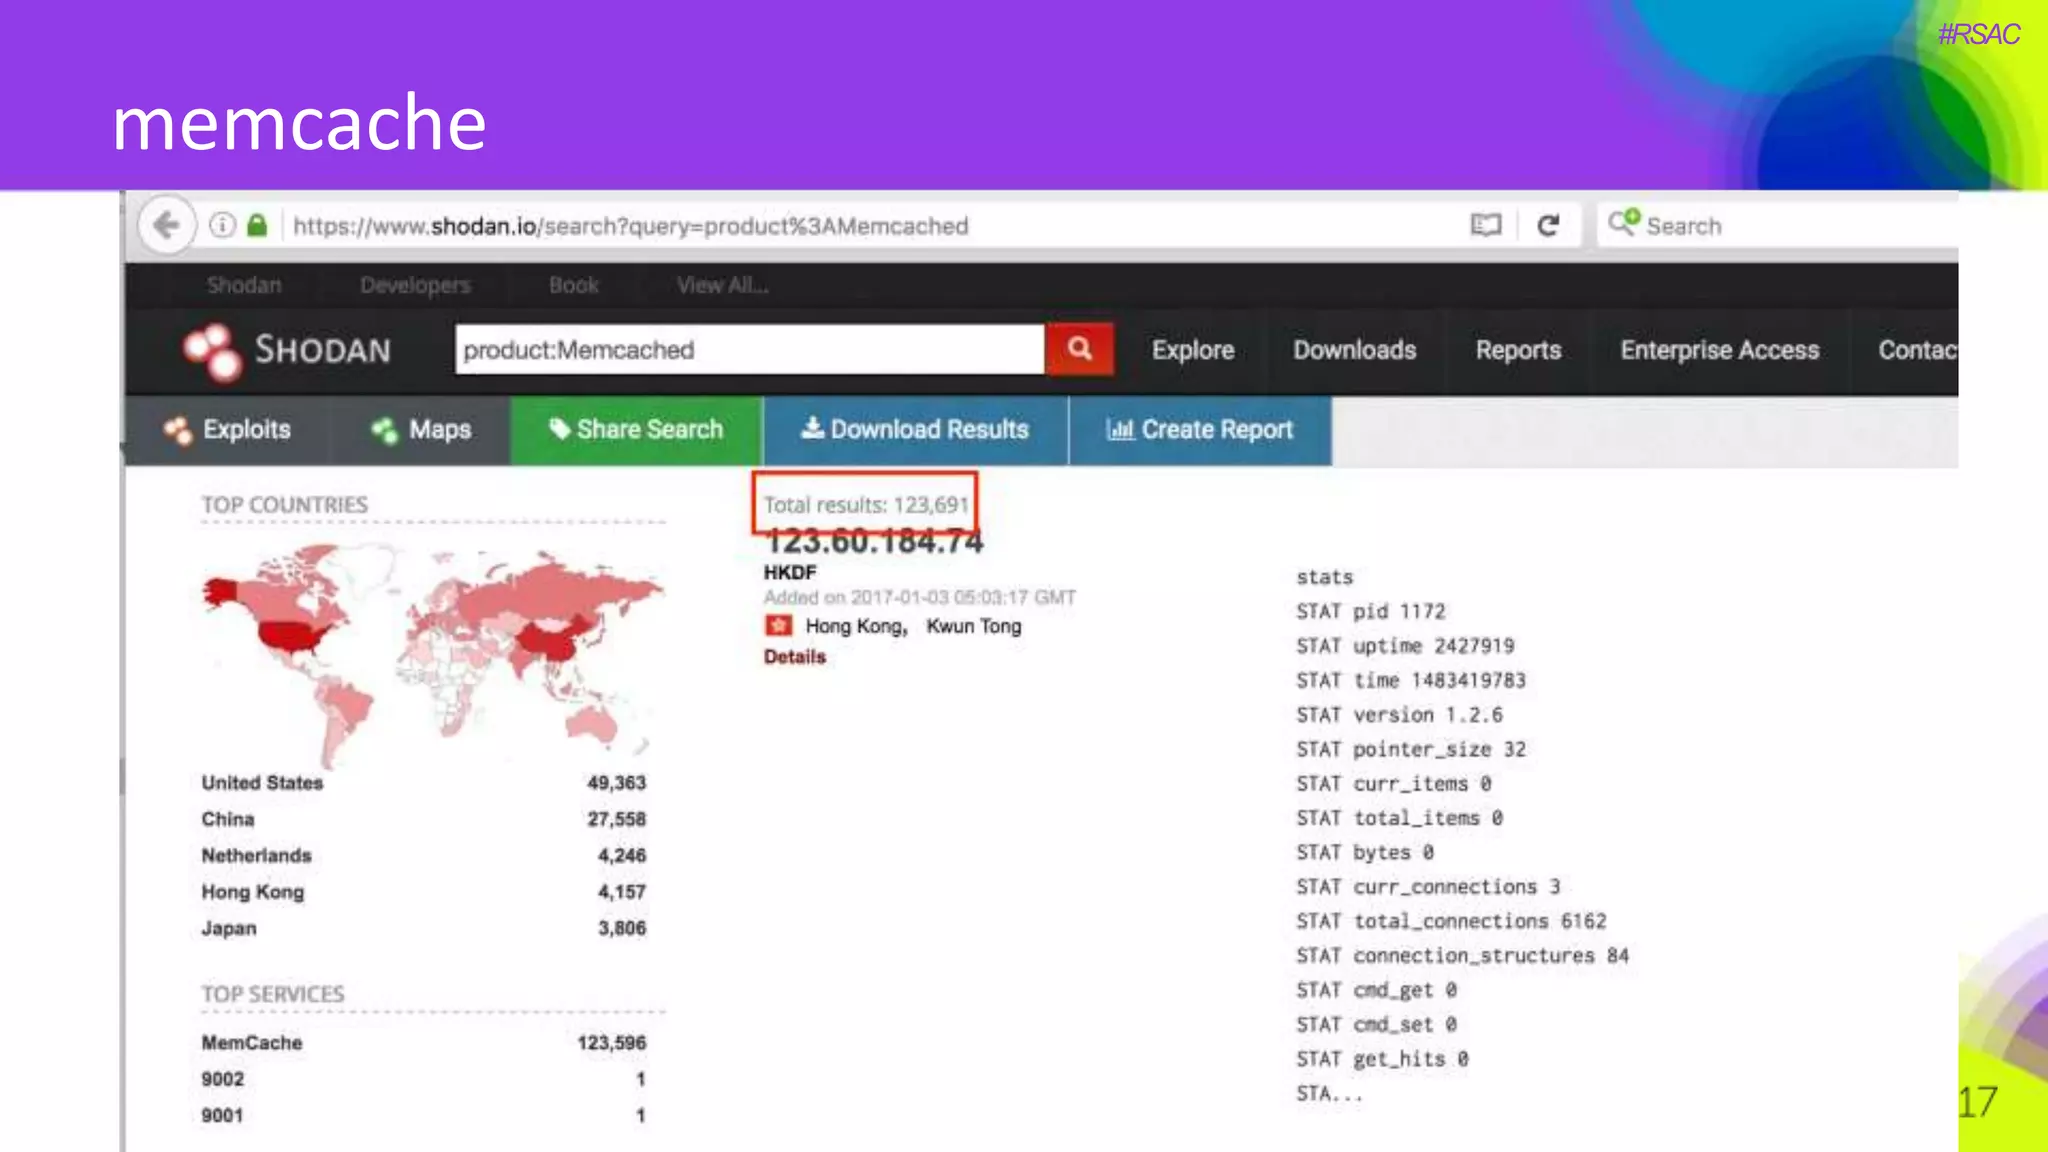Filter by service 9001 row
Screen dimensions: 2048x1152
click(424, 1115)
